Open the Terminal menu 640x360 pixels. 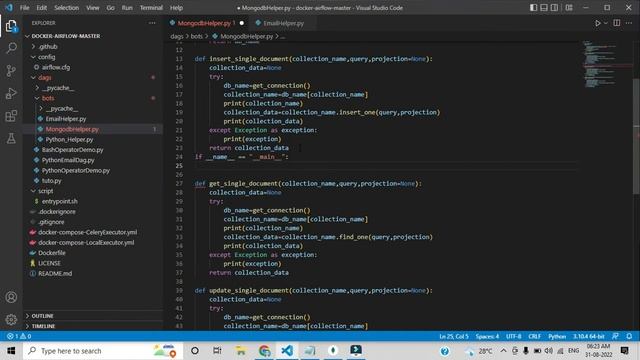coord(151,8)
